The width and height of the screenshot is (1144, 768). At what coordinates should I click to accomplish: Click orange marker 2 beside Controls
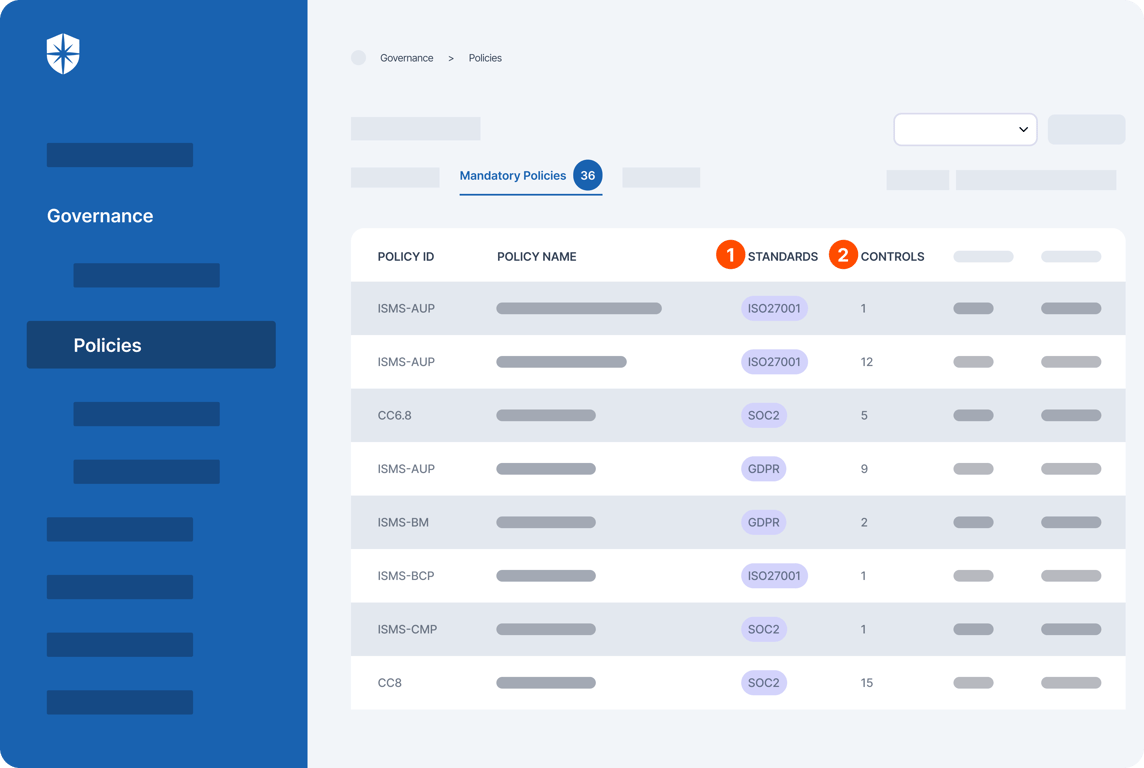pyautogui.click(x=843, y=255)
